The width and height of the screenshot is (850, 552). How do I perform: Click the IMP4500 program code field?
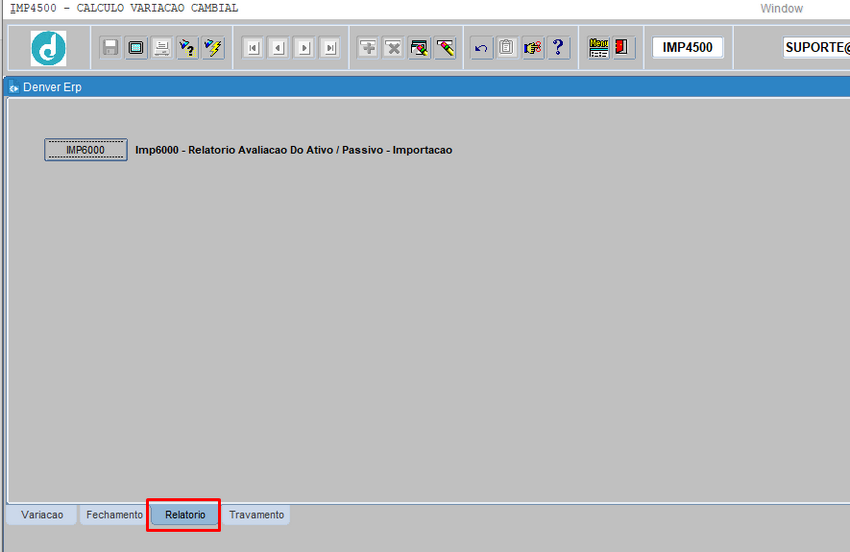tap(687, 48)
